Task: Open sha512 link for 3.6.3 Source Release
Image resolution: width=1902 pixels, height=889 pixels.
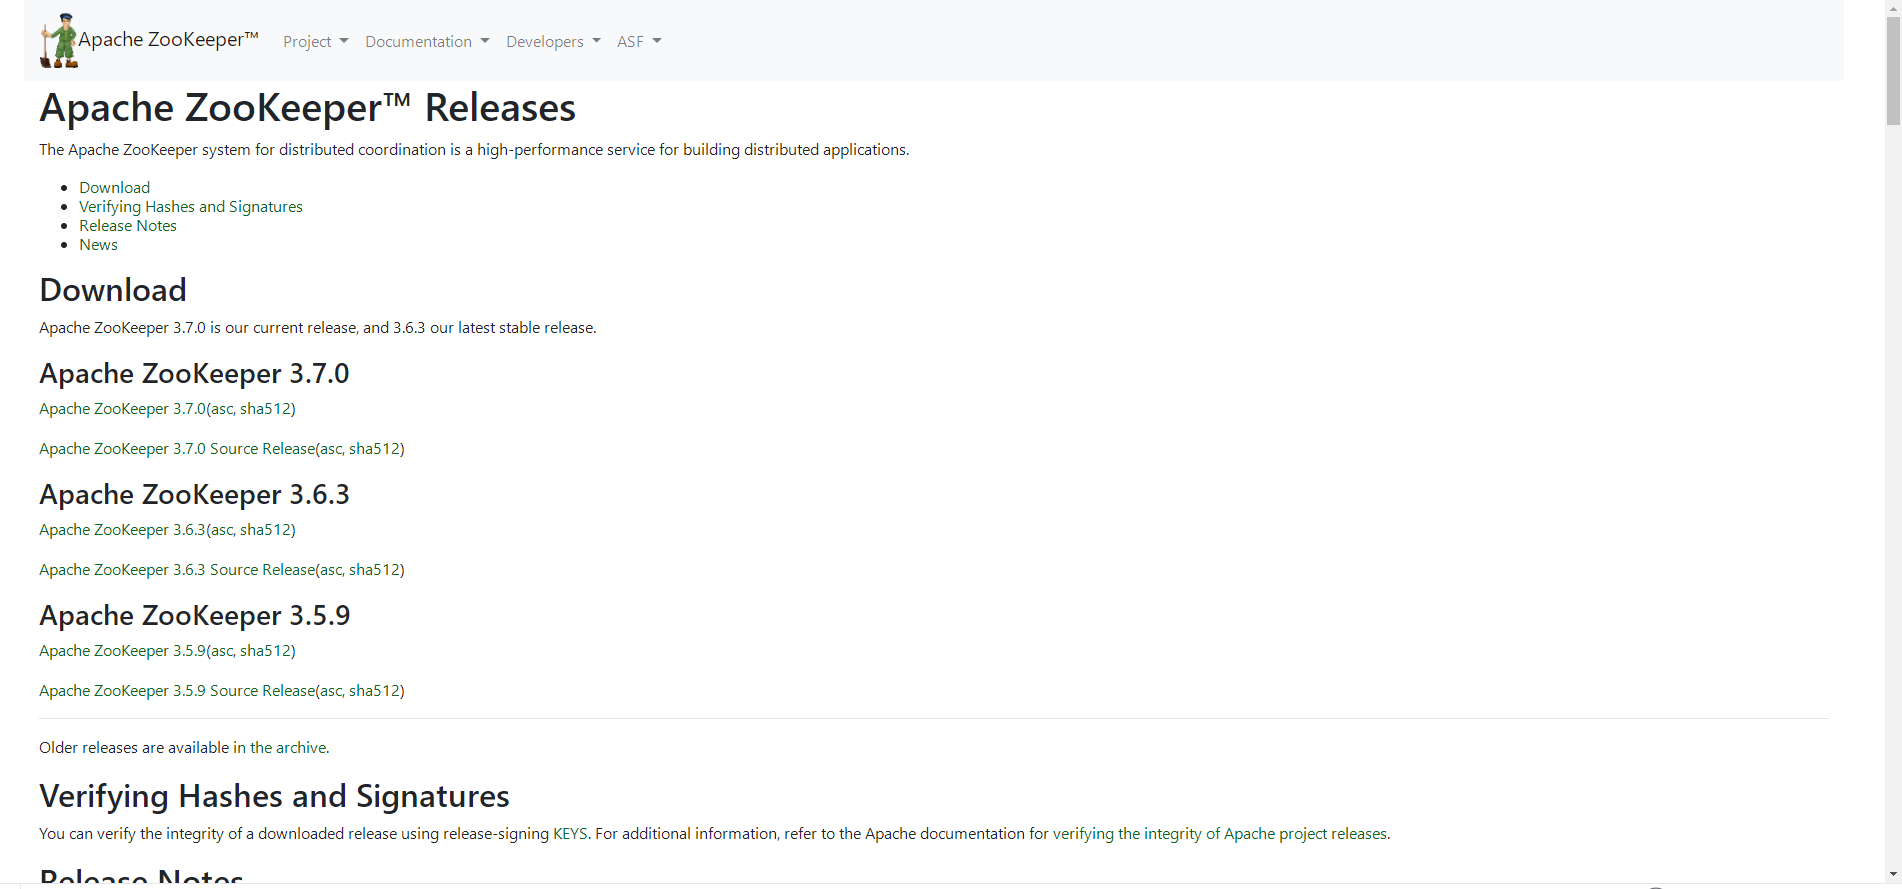Action: [x=374, y=570]
